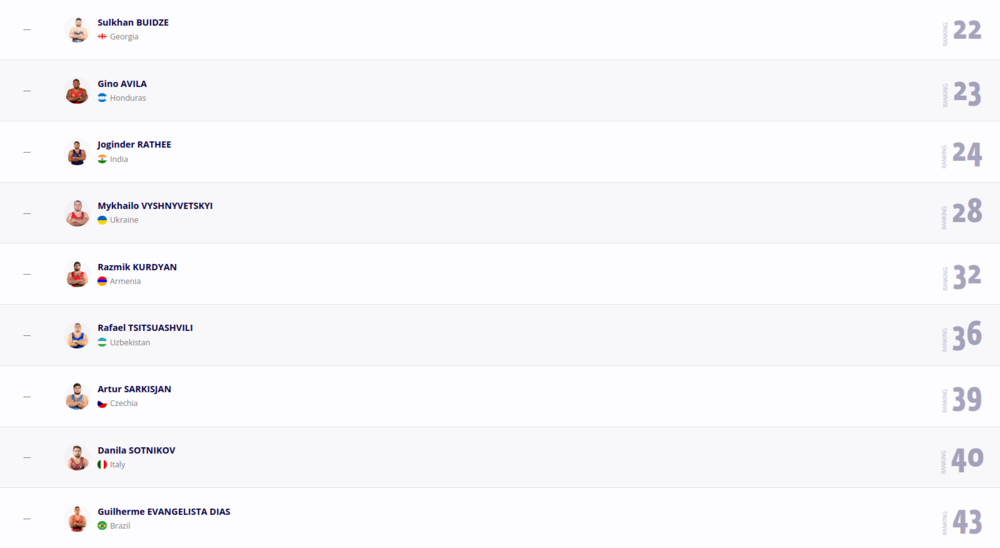This screenshot has width=1000, height=548.
Task: Click the Brazil flag icon
Action: point(102,526)
